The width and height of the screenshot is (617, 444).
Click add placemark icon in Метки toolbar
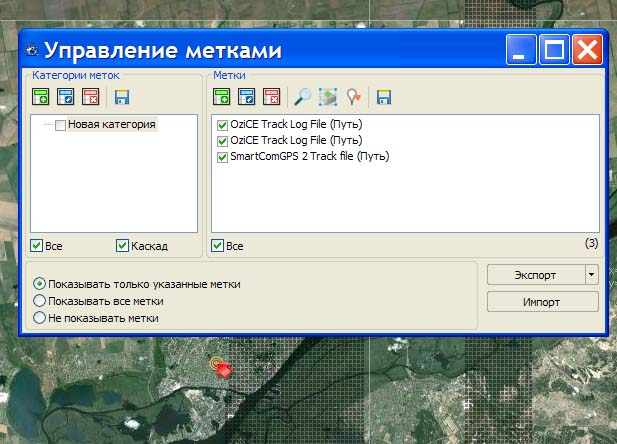pyautogui.click(x=222, y=97)
